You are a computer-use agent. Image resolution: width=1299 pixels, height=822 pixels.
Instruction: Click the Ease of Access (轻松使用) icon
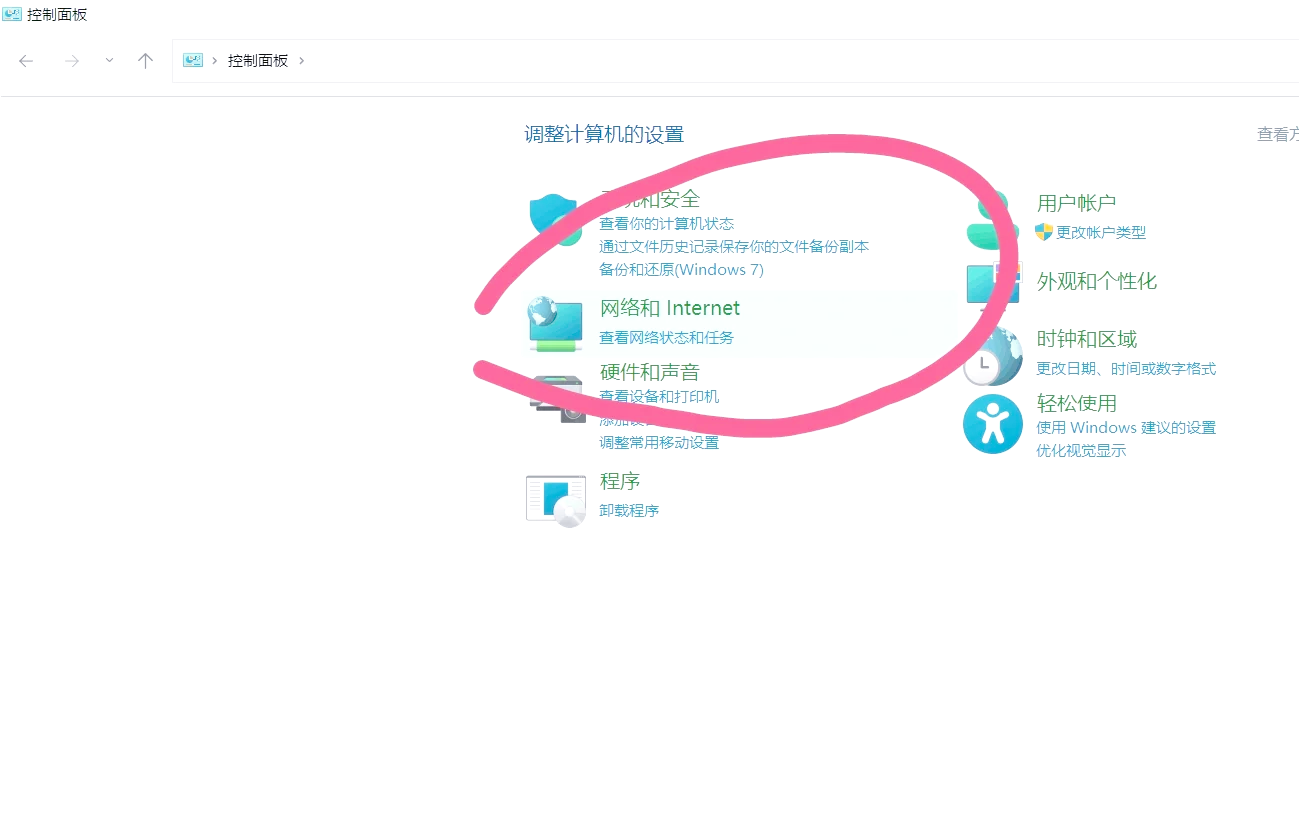(x=992, y=424)
